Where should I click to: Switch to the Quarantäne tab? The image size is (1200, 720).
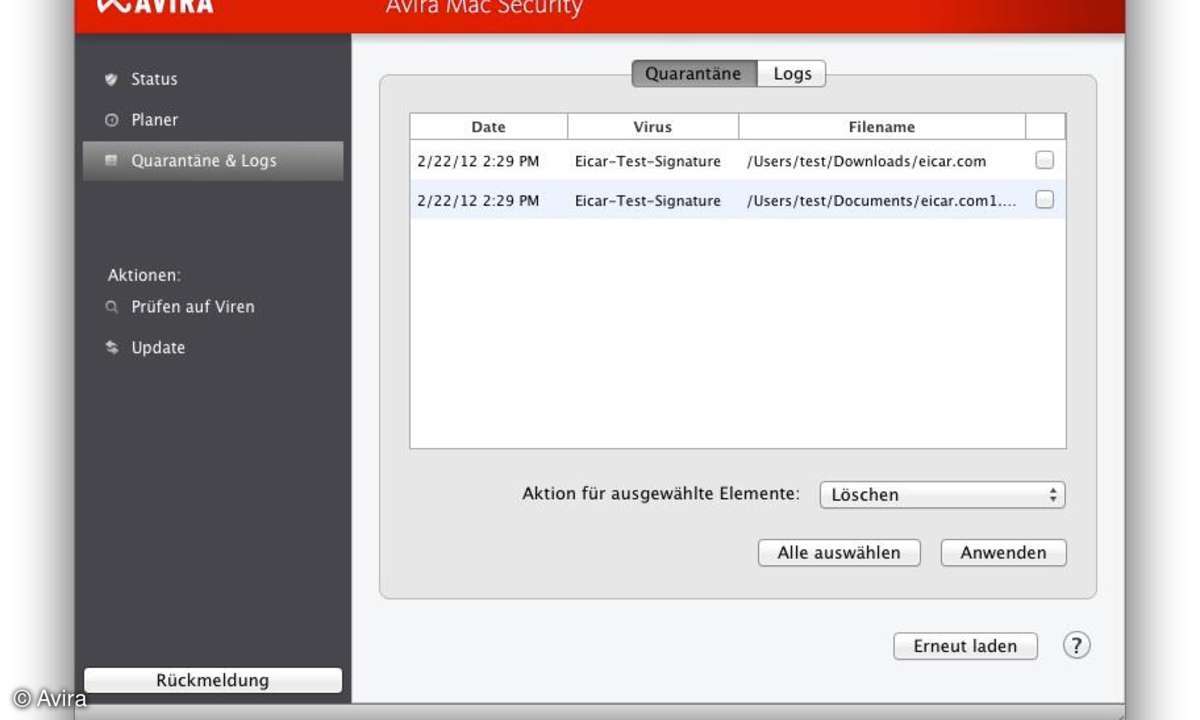694,74
